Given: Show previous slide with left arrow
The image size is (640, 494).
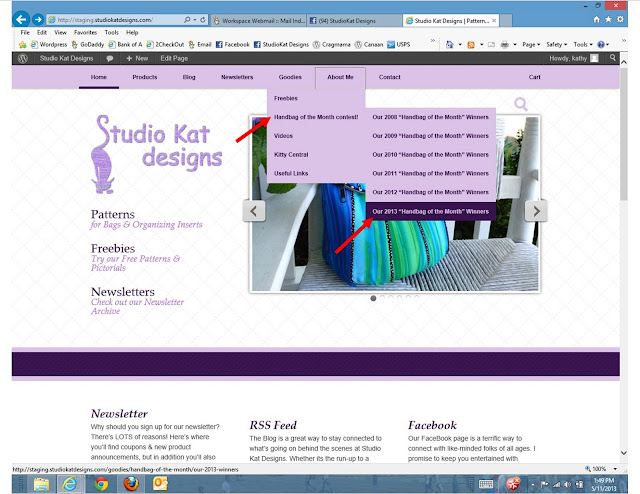Looking at the screenshot, I should point(254,211).
